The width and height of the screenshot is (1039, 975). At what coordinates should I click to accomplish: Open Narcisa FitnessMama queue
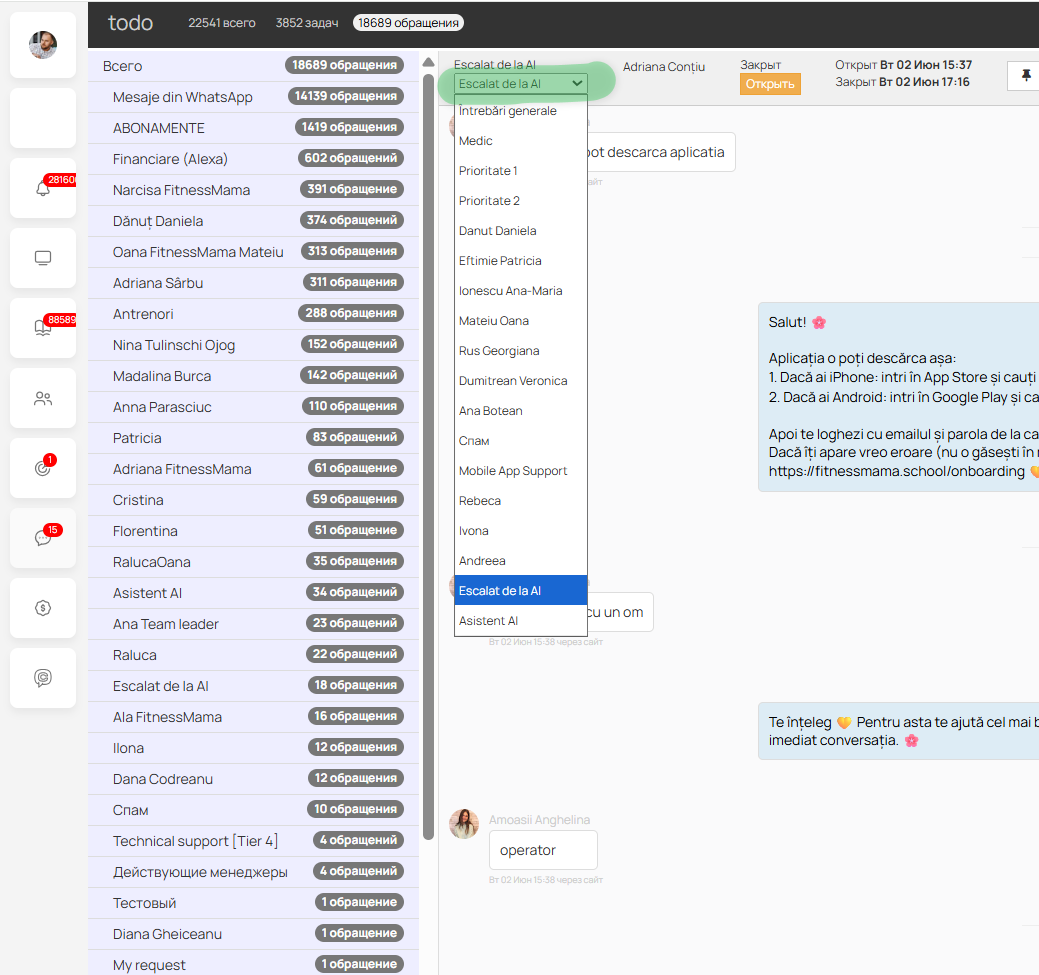253,190
